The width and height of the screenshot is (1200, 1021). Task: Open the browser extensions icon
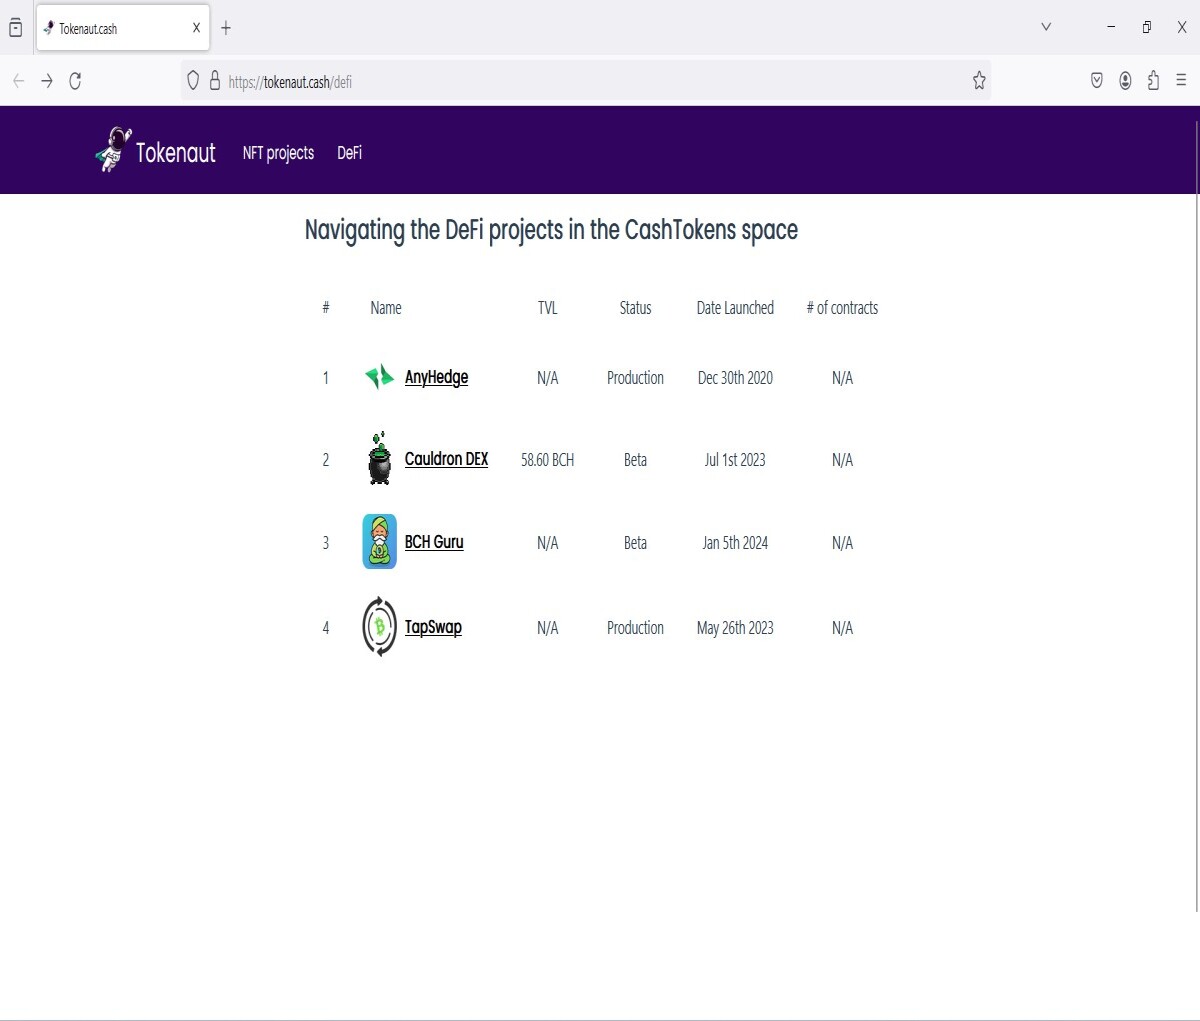click(x=1153, y=81)
